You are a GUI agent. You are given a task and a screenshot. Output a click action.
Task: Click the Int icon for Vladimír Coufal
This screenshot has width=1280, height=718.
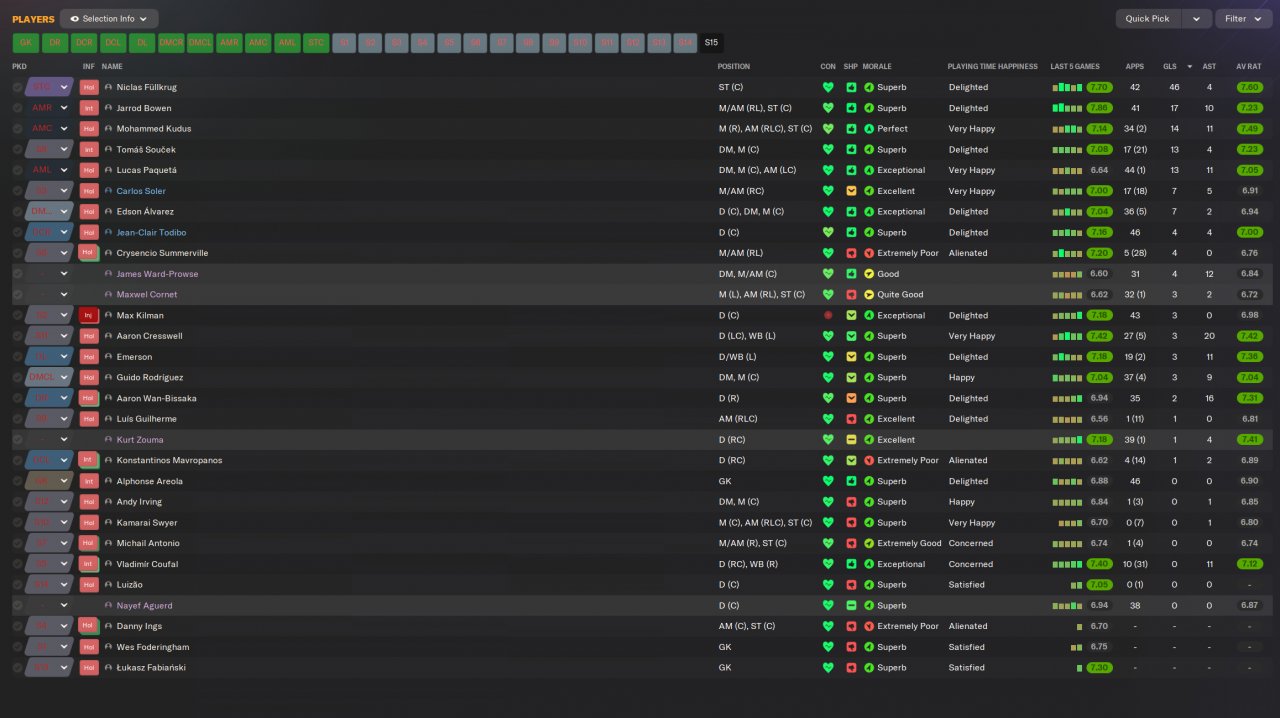(x=89, y=564)
